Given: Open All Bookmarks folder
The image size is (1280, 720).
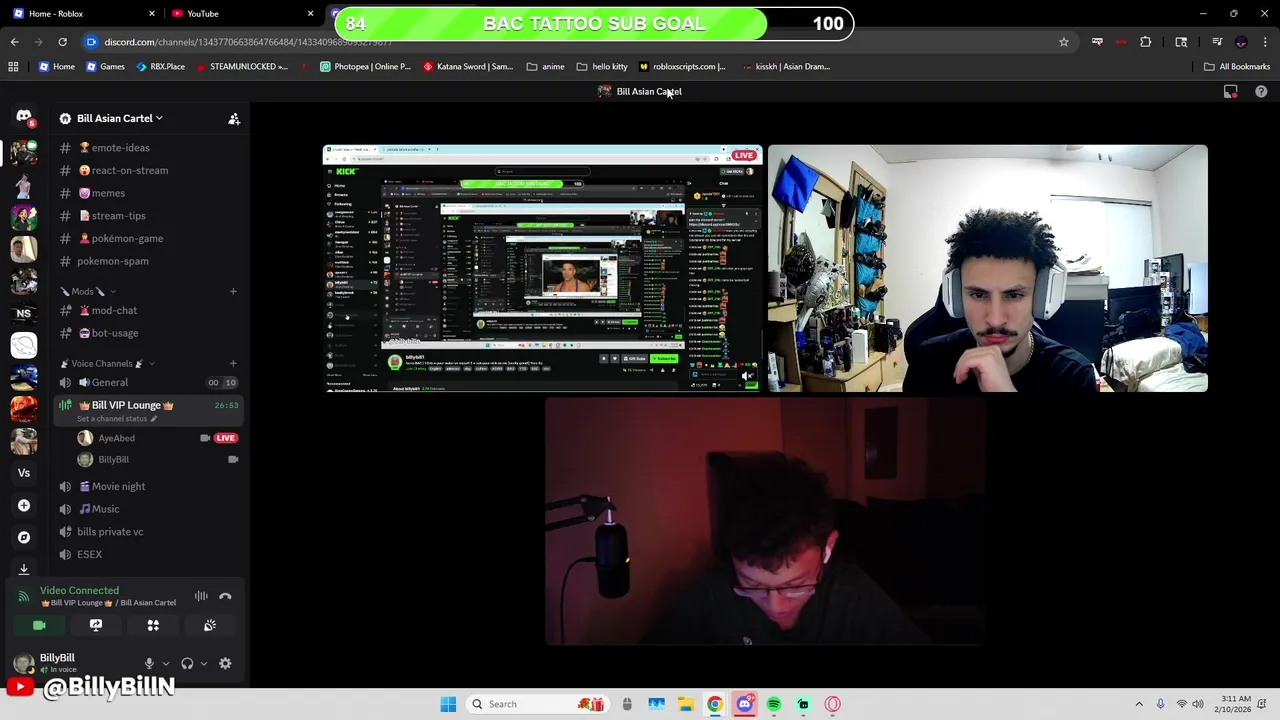Looking at the screenshot, I should click(x=1237, y=67).
